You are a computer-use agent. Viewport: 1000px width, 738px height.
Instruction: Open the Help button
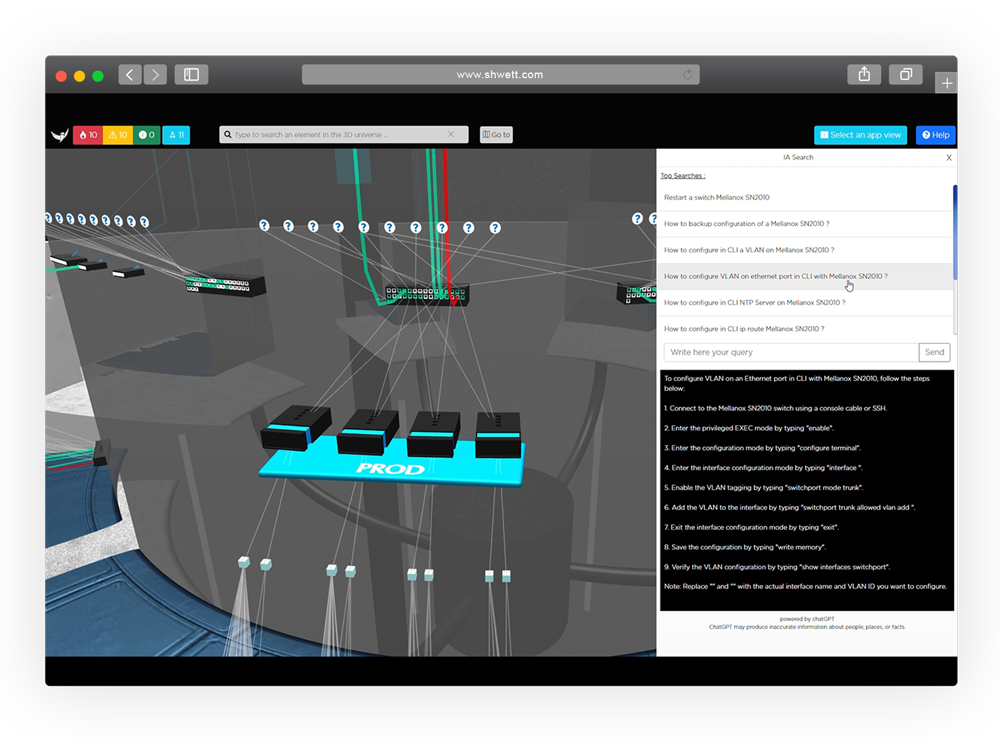[936, 135]
